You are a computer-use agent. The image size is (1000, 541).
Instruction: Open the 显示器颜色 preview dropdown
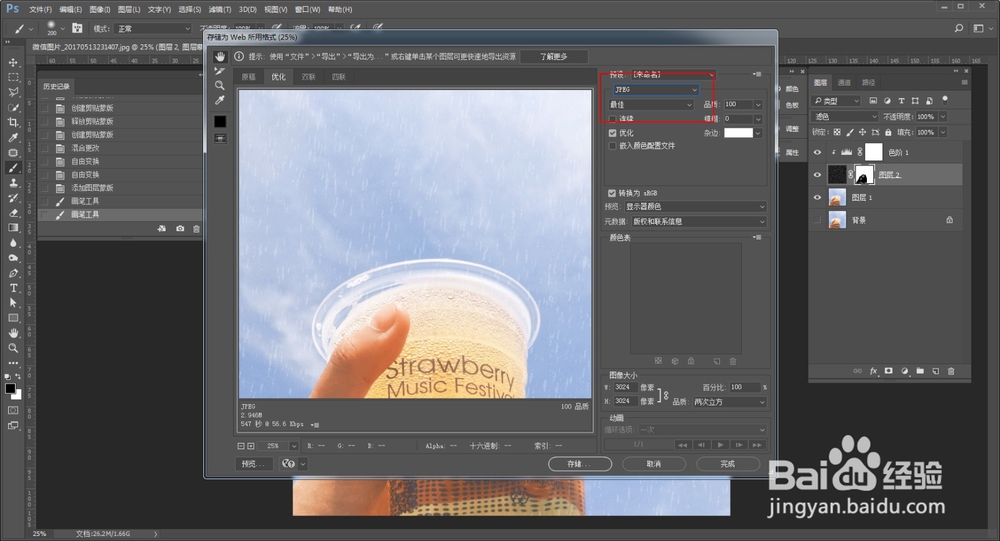[x=695, y=207]
